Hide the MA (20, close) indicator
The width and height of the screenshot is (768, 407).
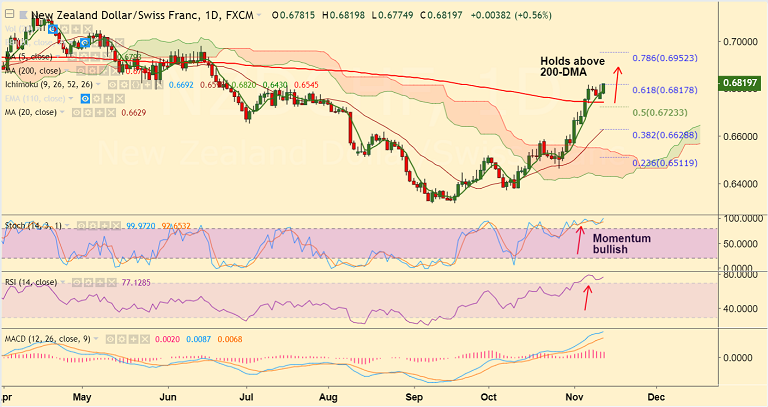pyautogui.click(x=76, y=113)
